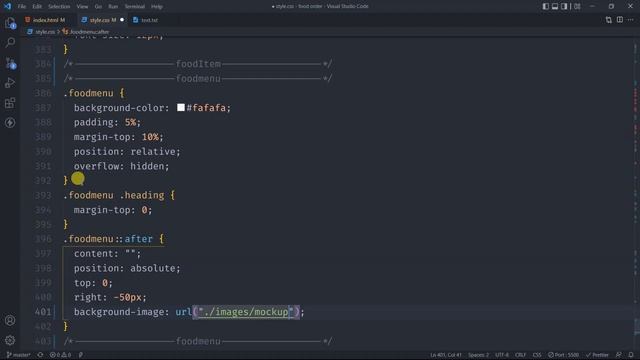The image size is (640, 360).
Task: Click line number 401 in the gutter
Action: pyautogui.click(x=43, y=312)
